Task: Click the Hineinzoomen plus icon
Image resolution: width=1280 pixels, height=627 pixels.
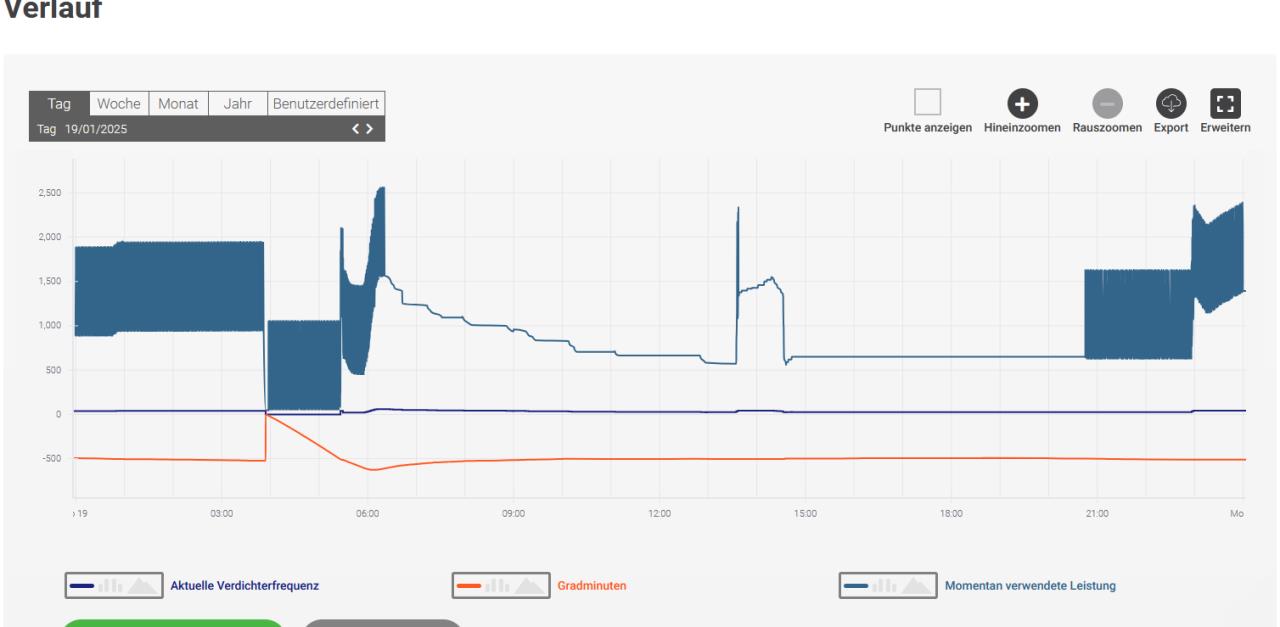Action: point(1022,103)
